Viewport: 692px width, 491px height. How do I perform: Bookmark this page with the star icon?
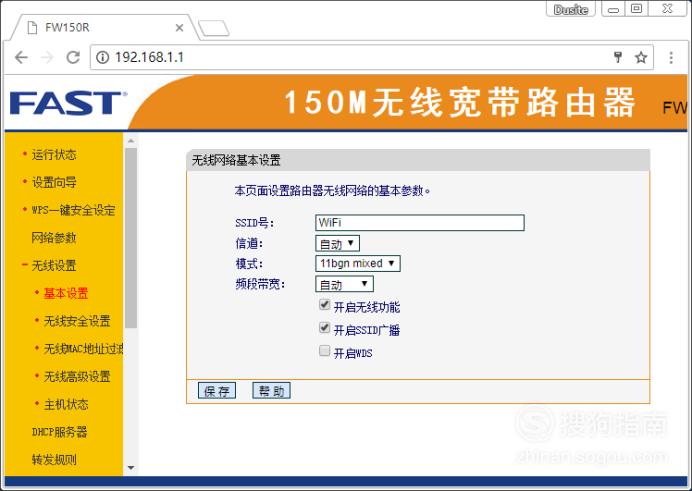tap(641, 57)
